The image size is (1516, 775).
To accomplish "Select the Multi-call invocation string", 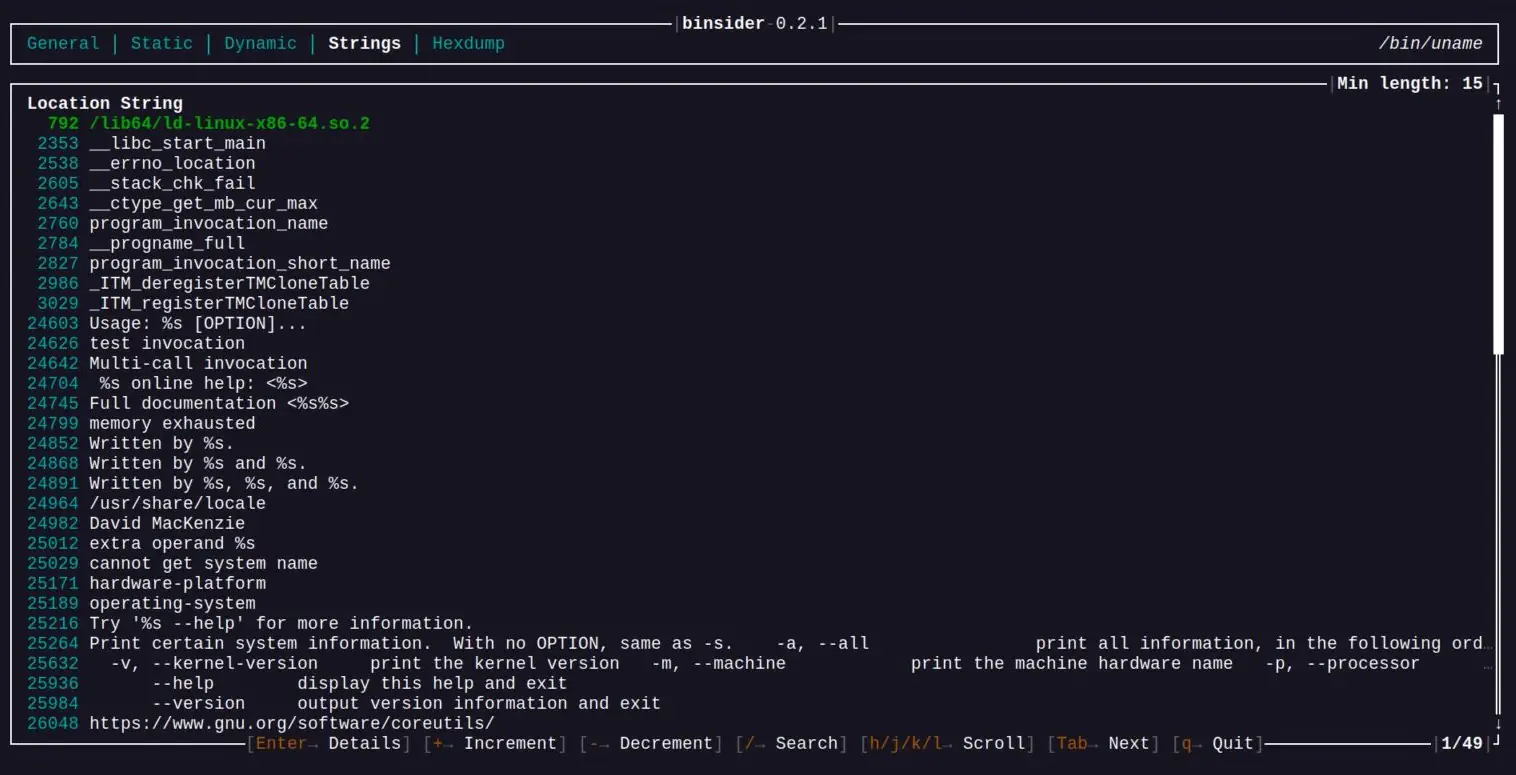I will (198, 364).
